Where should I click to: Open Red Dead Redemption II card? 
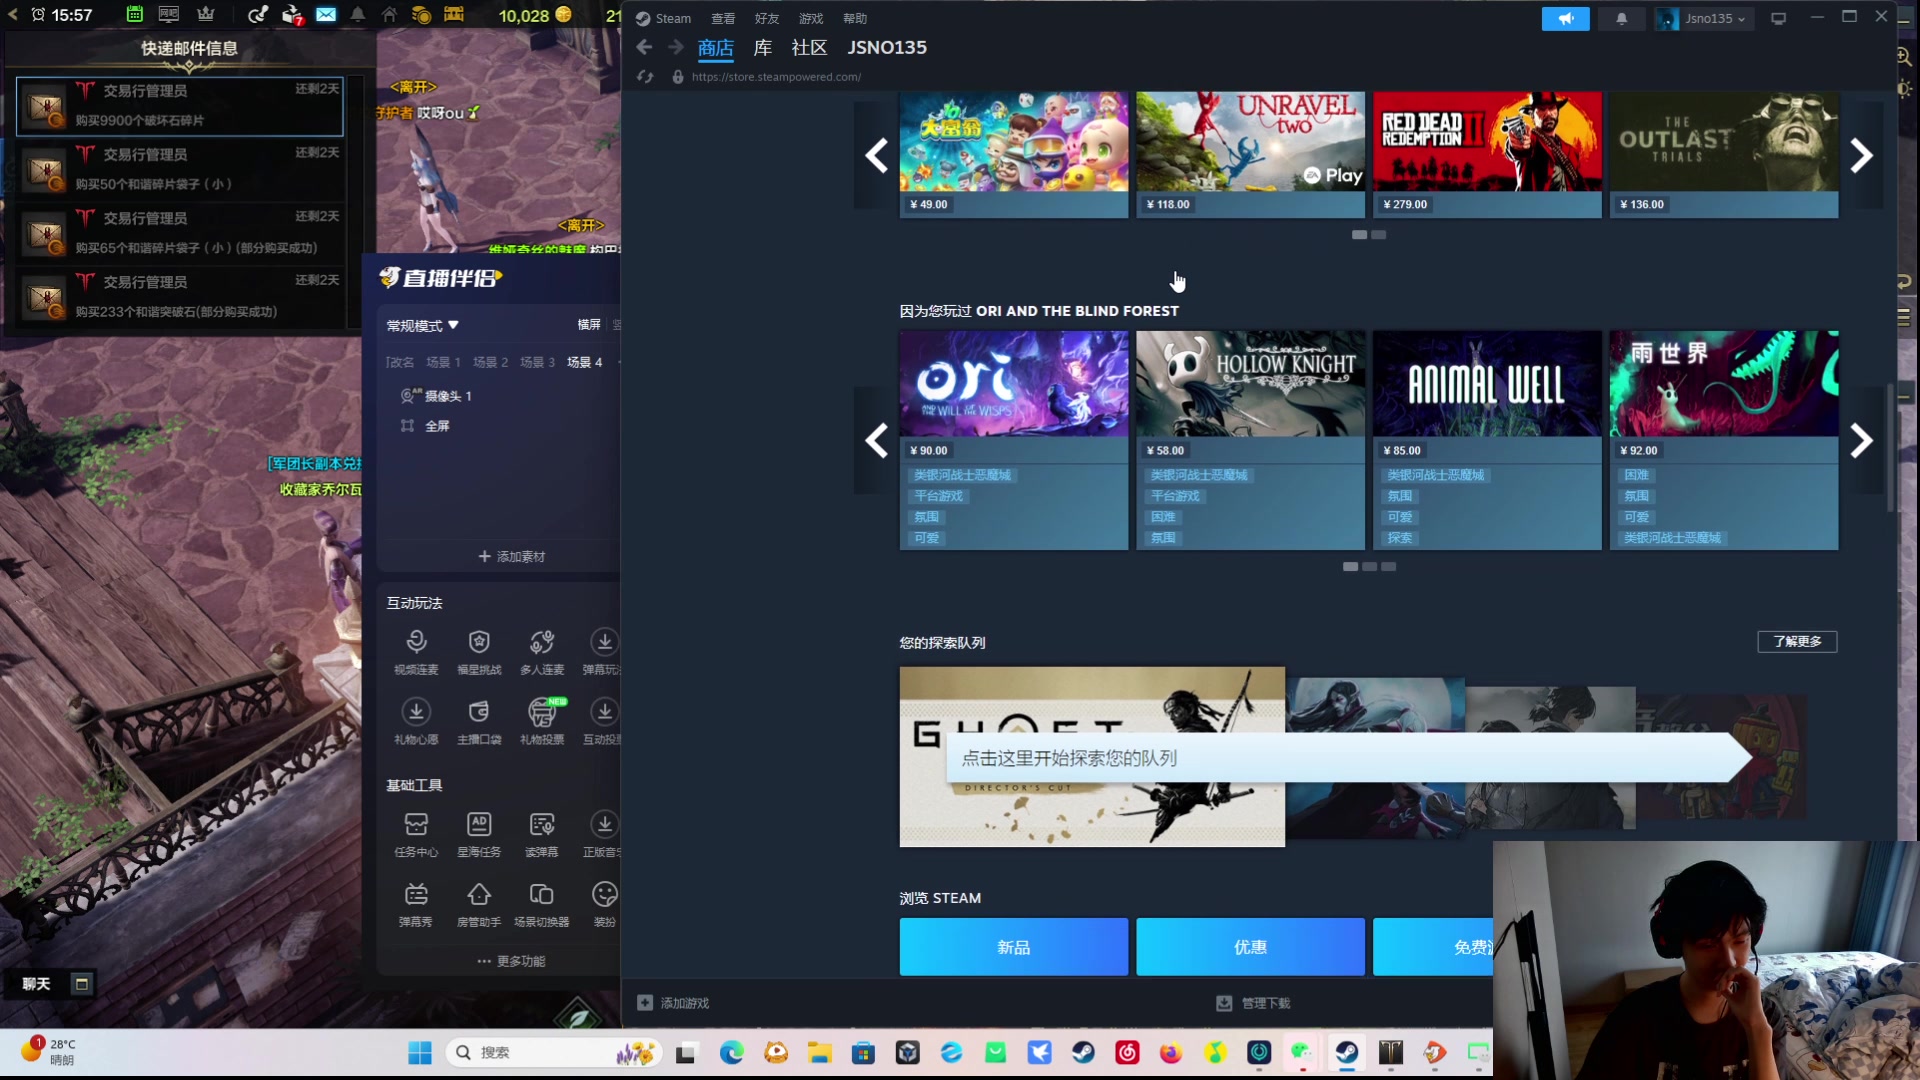point(1487,154)
